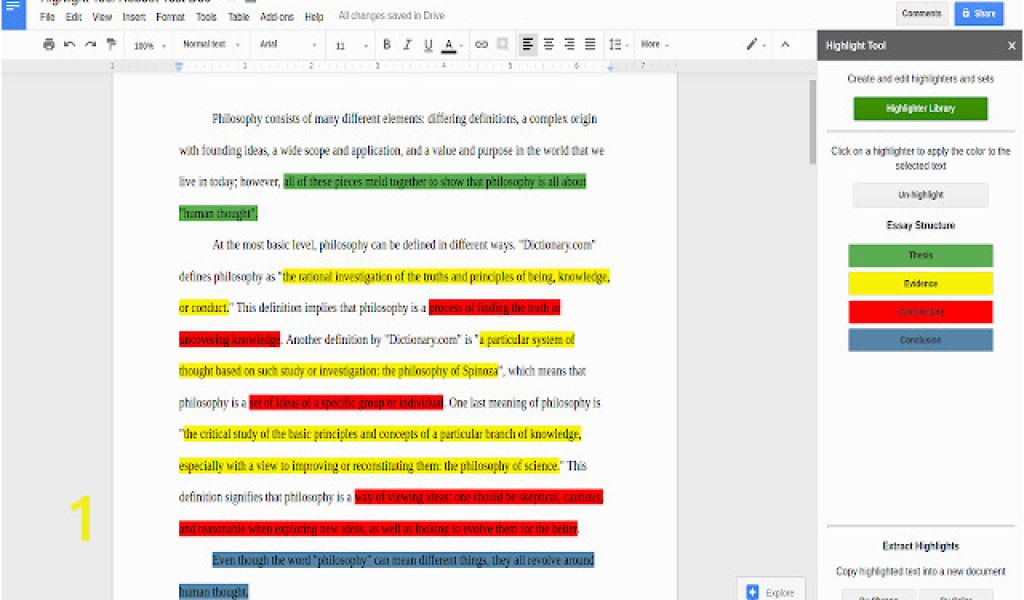The image size is (1024, 600).
Task: Toggle Underline formatting
Action: [x=428, y=44]
